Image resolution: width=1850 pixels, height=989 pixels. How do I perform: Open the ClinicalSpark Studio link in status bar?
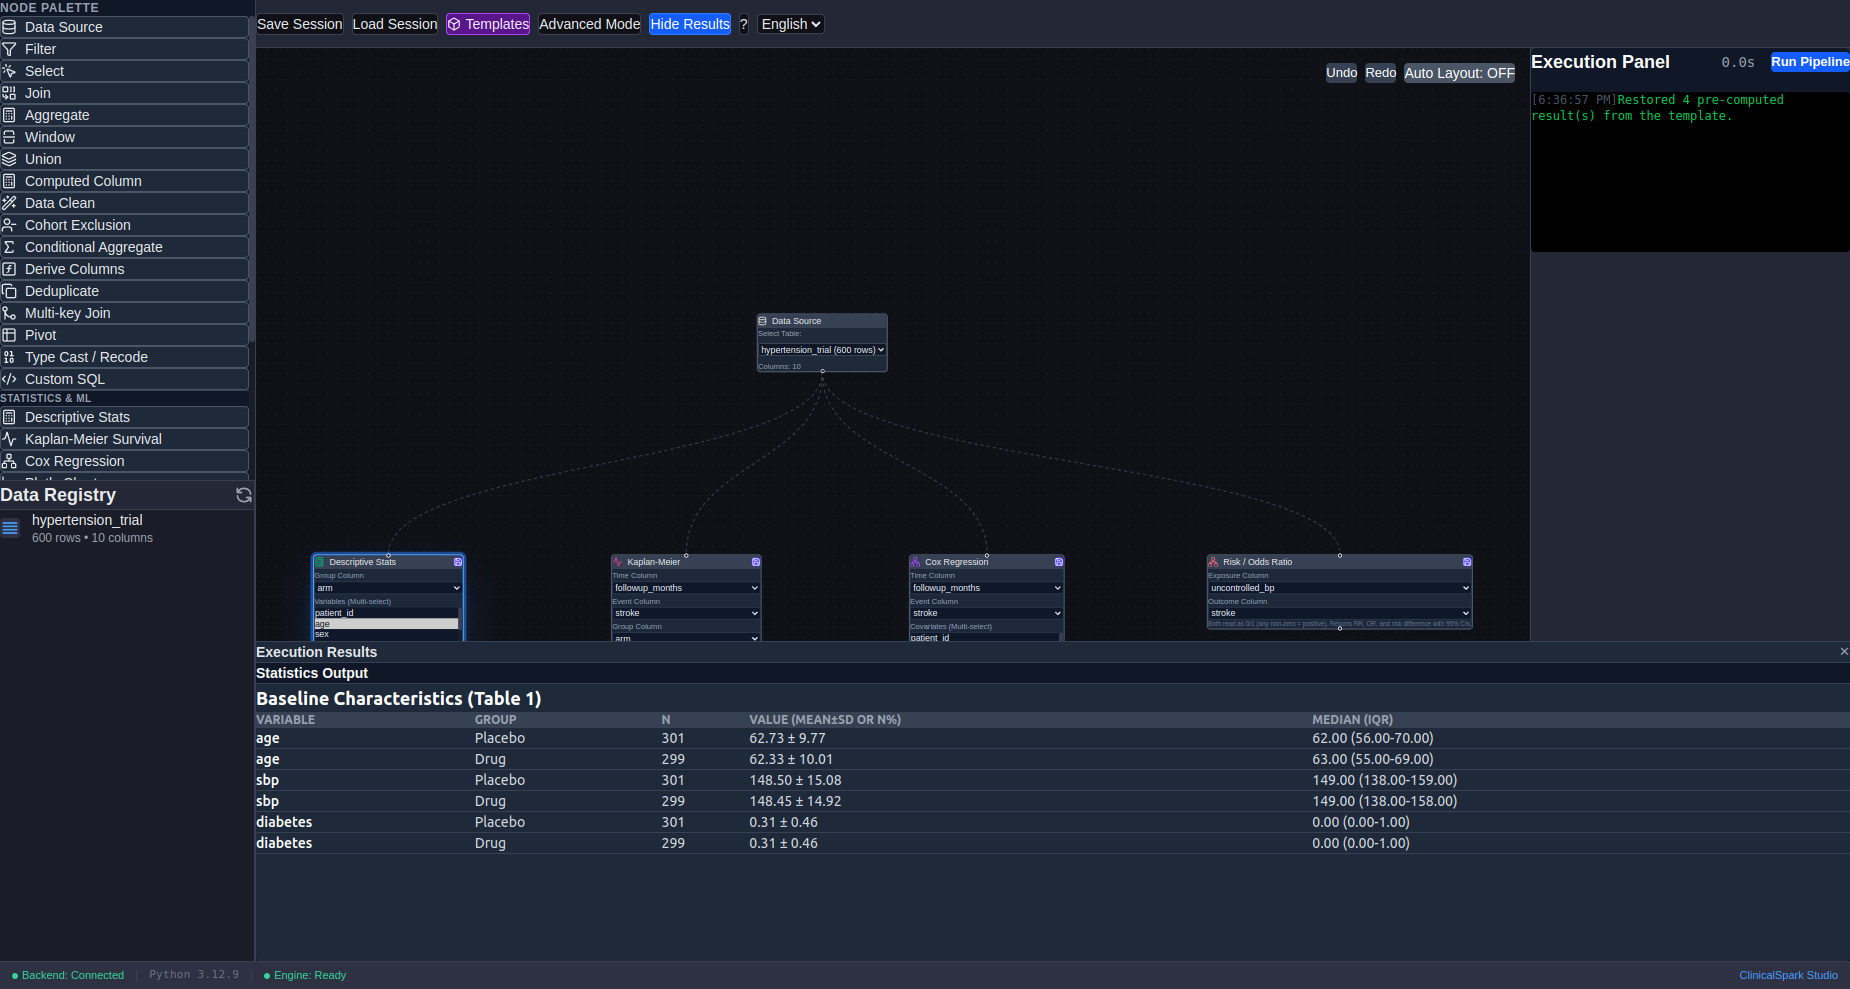point(1788,975)
